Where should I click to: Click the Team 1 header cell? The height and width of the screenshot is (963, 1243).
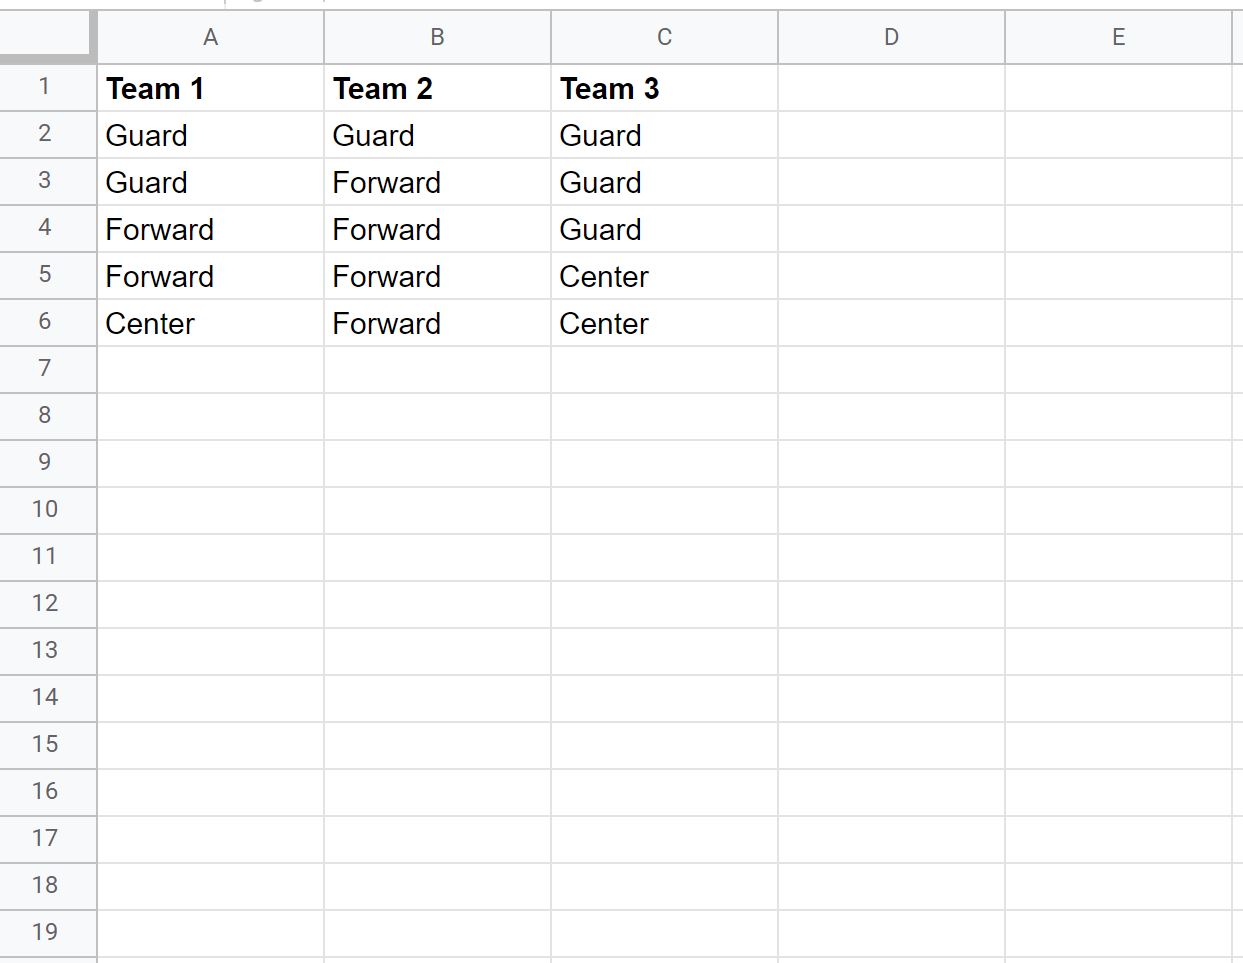tap(210, 88)
